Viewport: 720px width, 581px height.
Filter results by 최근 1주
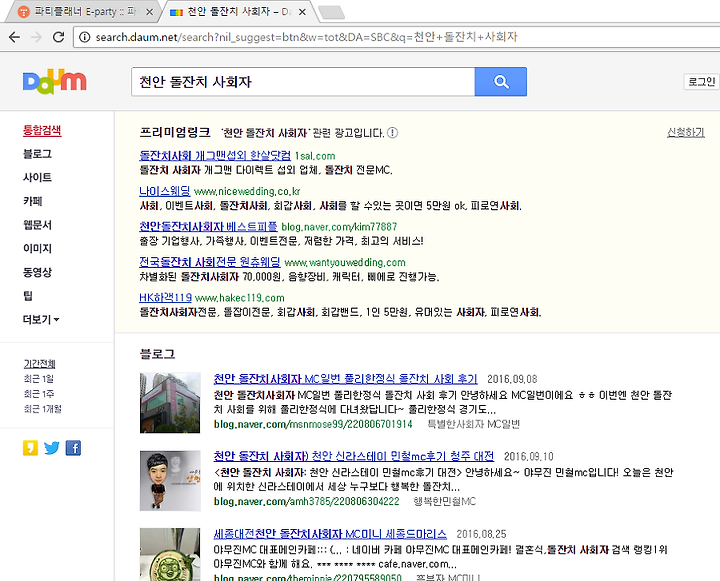(x=39, y=394)
